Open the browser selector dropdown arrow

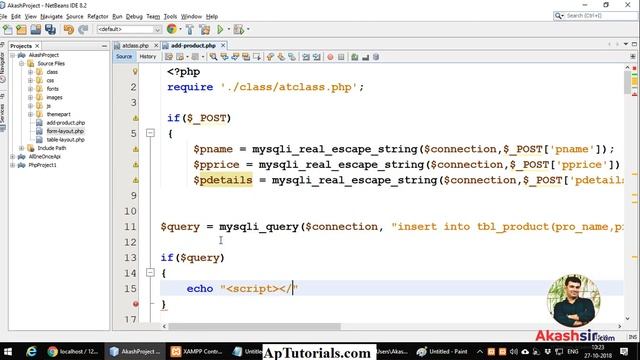pyautogui.click(x=180, y=29)
